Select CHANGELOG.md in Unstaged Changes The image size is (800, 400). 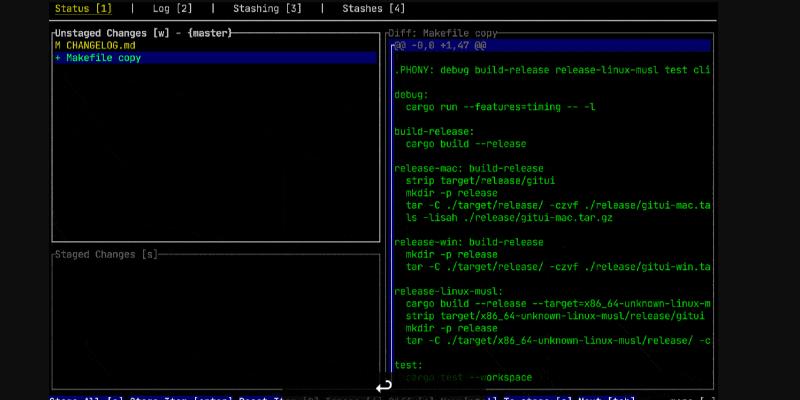click(x=100, y=46)
